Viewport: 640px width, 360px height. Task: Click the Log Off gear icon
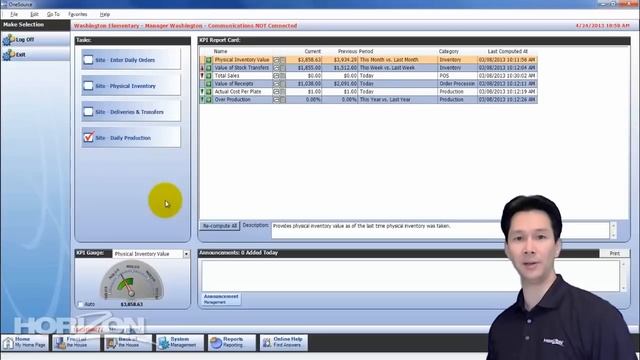click(8, 40)
